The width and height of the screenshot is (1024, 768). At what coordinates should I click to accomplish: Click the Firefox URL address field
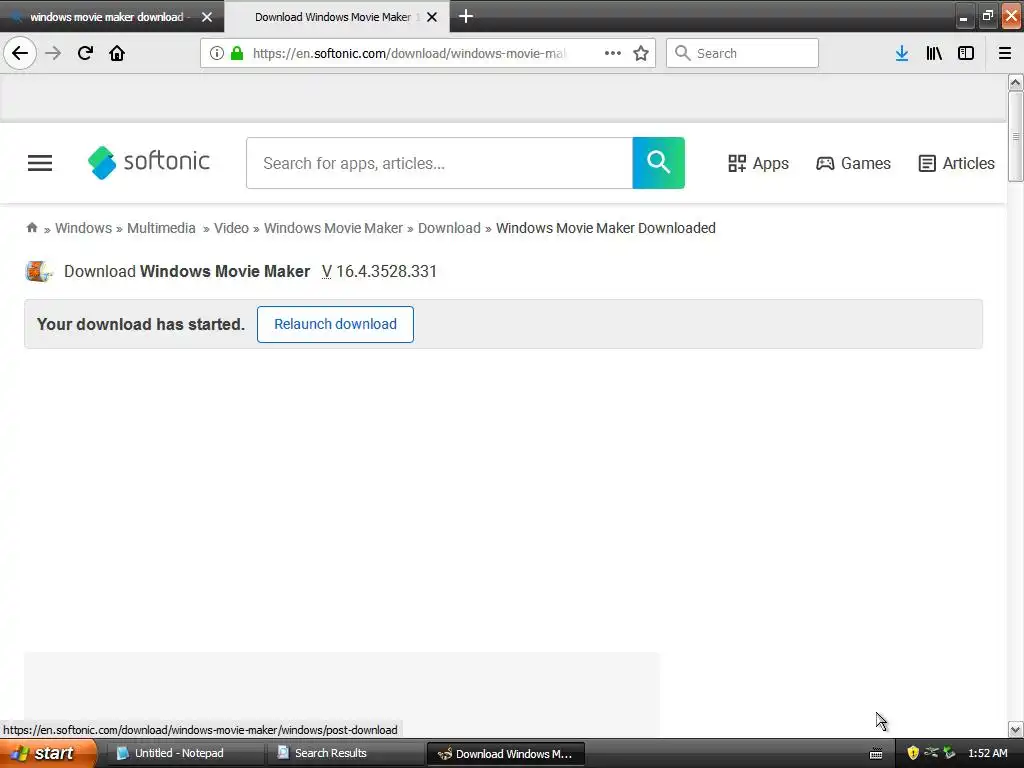[411, 53]
